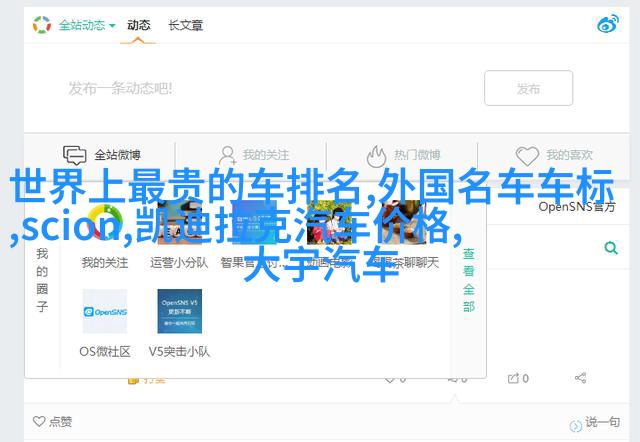Viewport: 640px width, 442px height.
Task: Select the 我的喜欢 tab
Action: 554,155
